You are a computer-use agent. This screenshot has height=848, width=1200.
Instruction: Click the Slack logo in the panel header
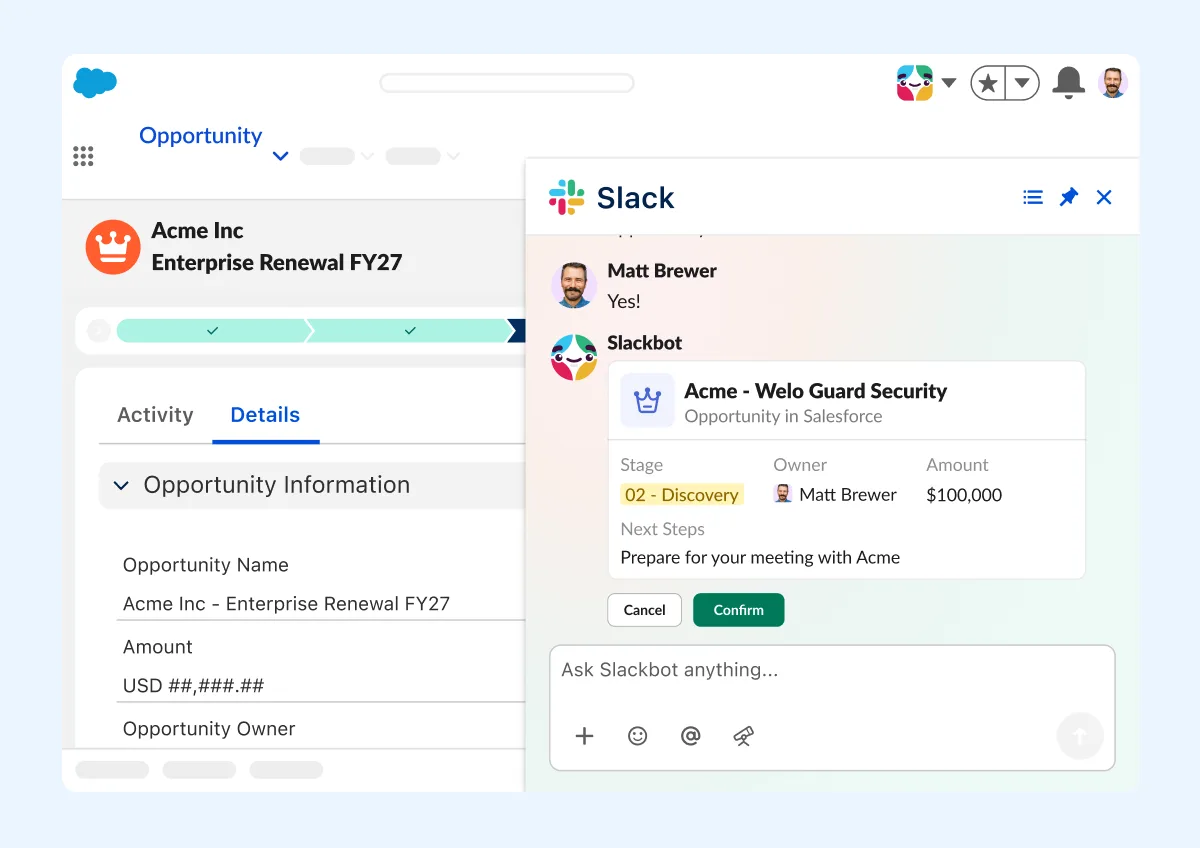click(x=567, y=197)
